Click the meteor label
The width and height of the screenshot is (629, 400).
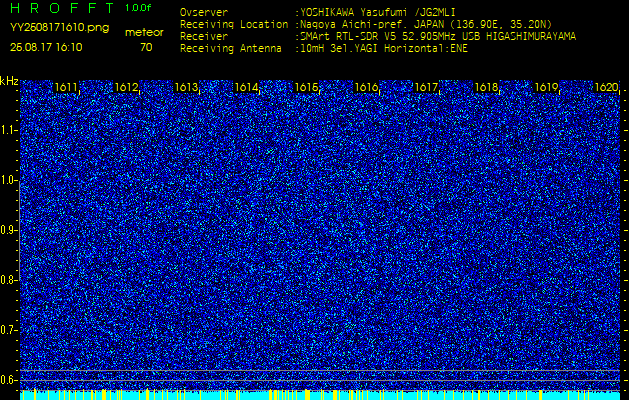(x=144, y=33)
